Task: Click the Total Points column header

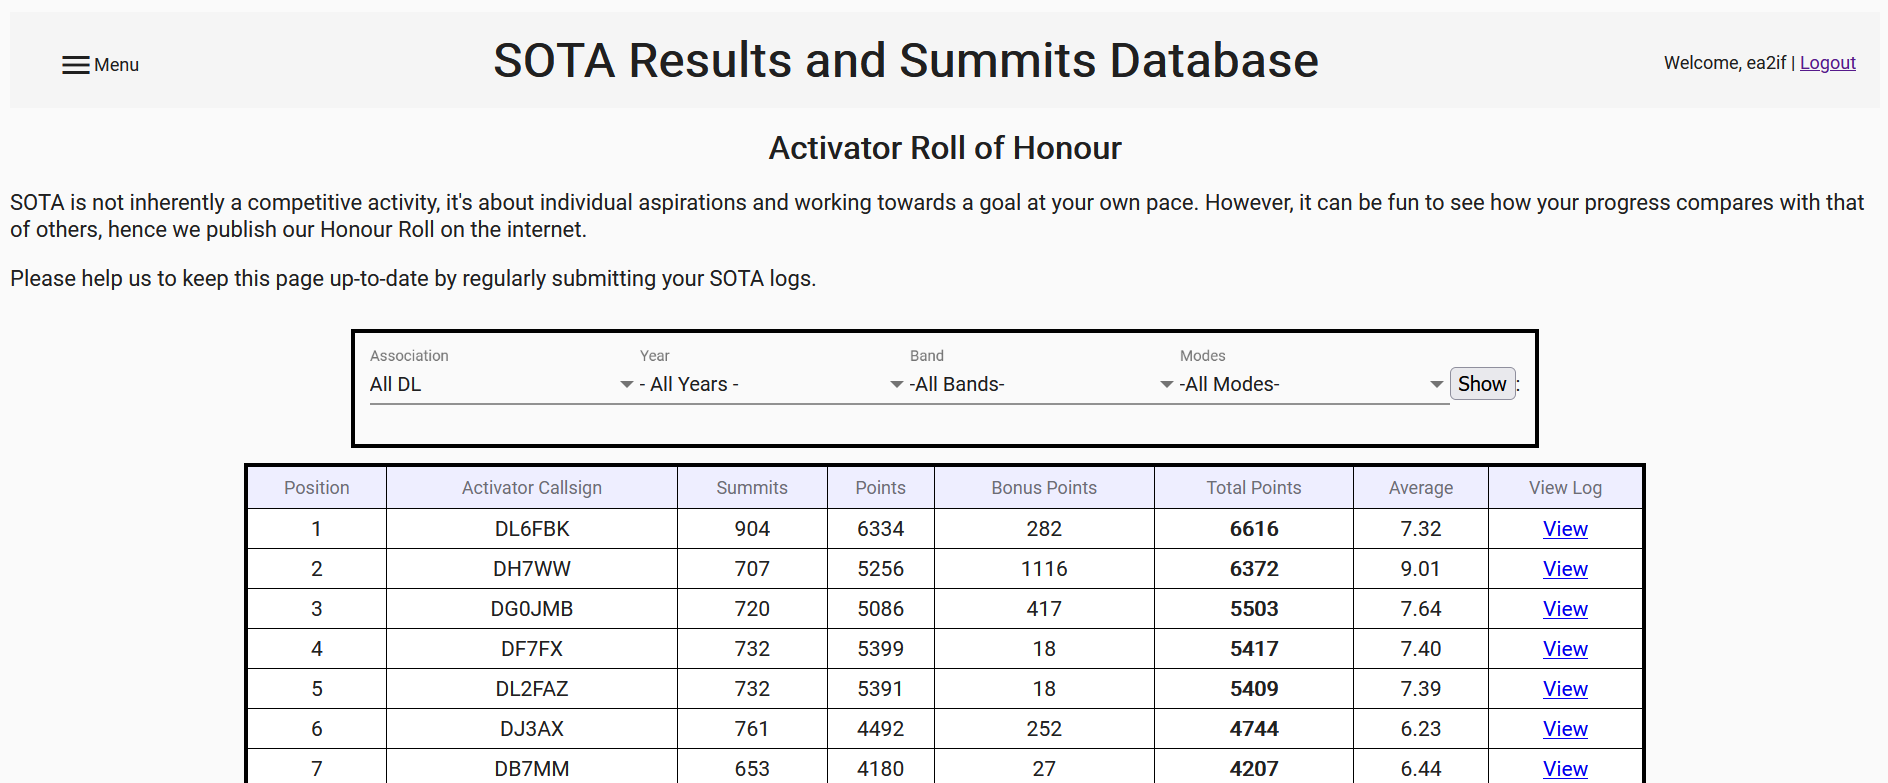Action: point(1254,488)
